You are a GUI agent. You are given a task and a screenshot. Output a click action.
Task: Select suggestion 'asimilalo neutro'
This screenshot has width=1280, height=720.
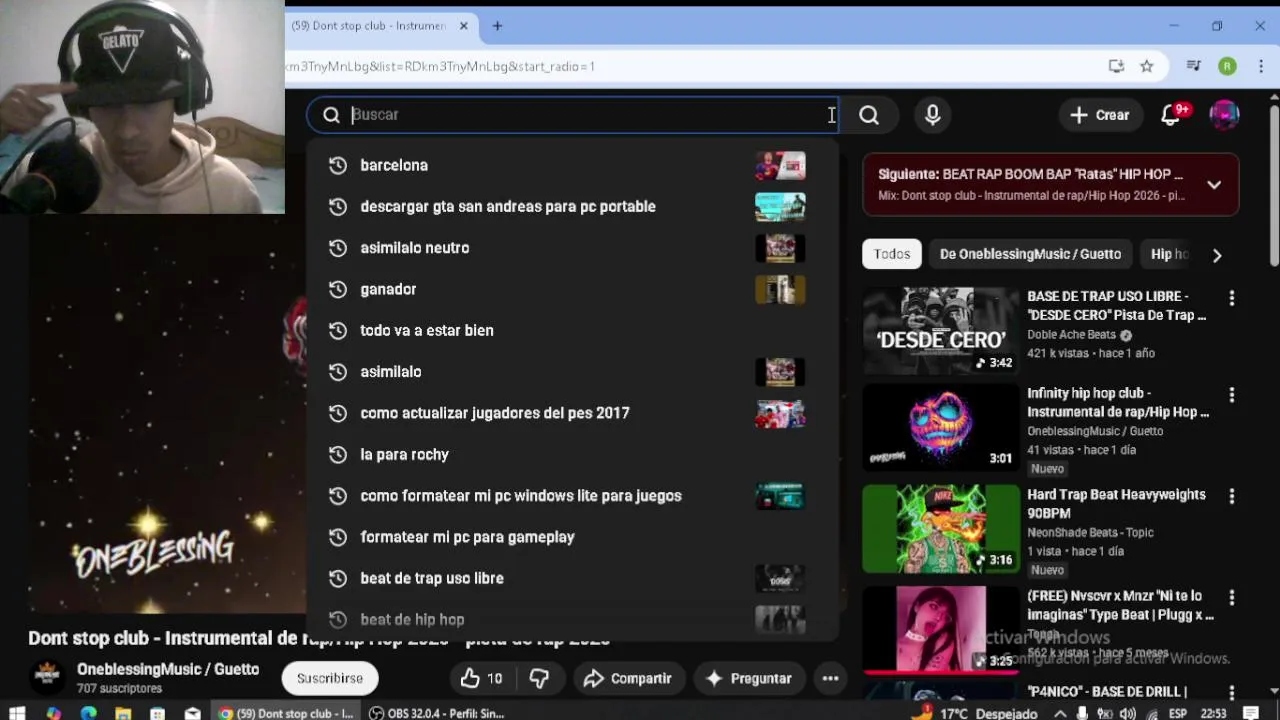[572, 248]
